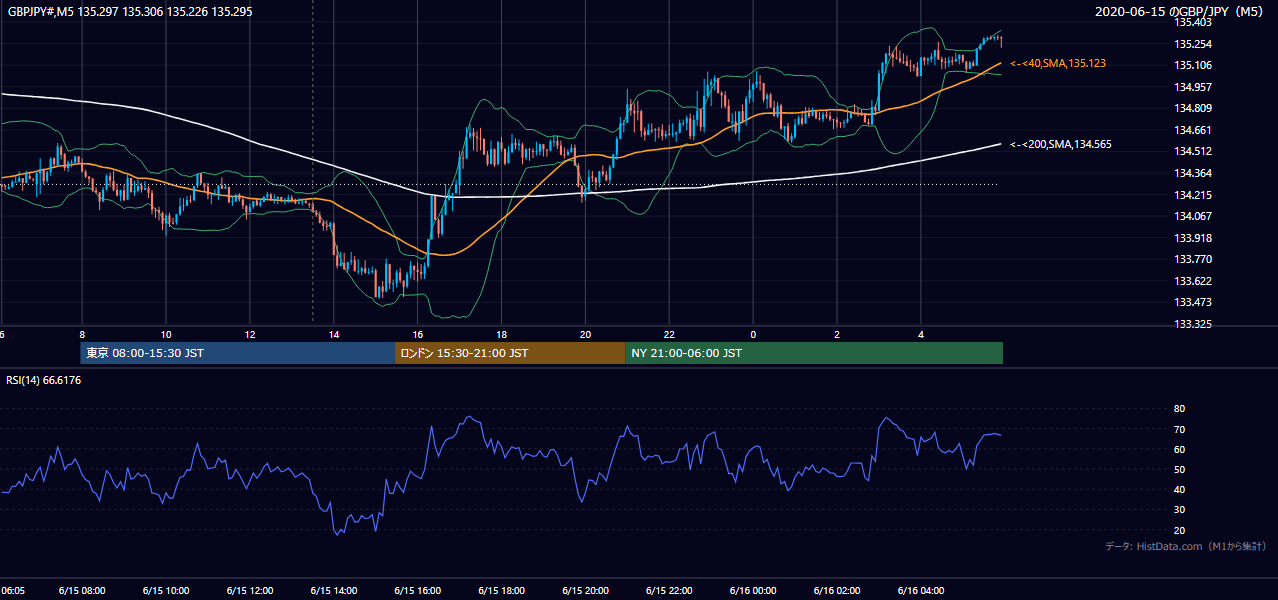
Task: Click the 6/16 04:00 time axis label
Action: [x=922, y=591]
